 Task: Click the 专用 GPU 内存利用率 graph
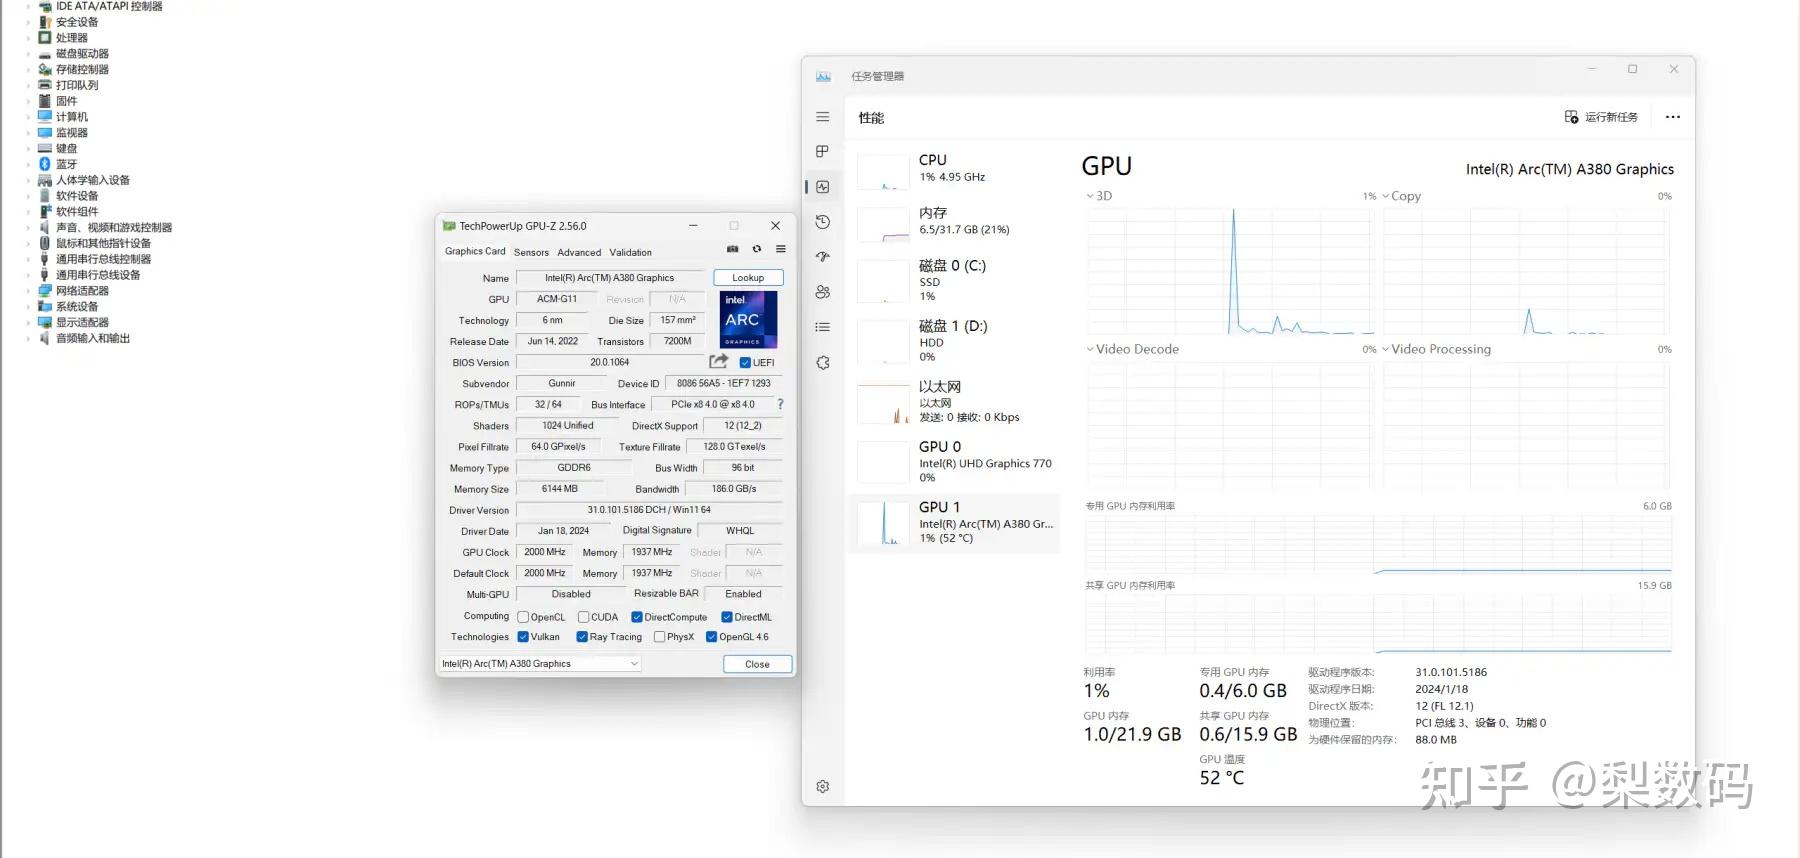coord(1378,544)
